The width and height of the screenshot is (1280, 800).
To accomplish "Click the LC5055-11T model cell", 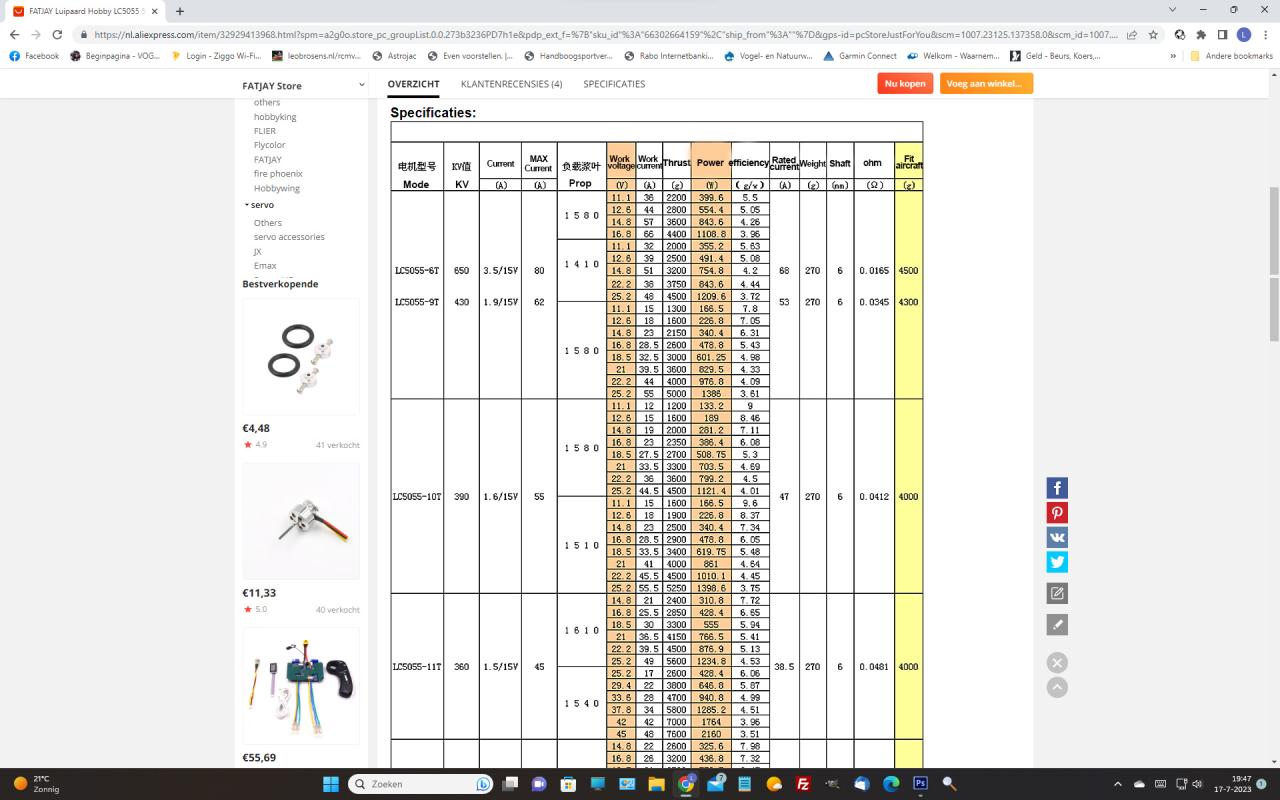I will (417, 666).
